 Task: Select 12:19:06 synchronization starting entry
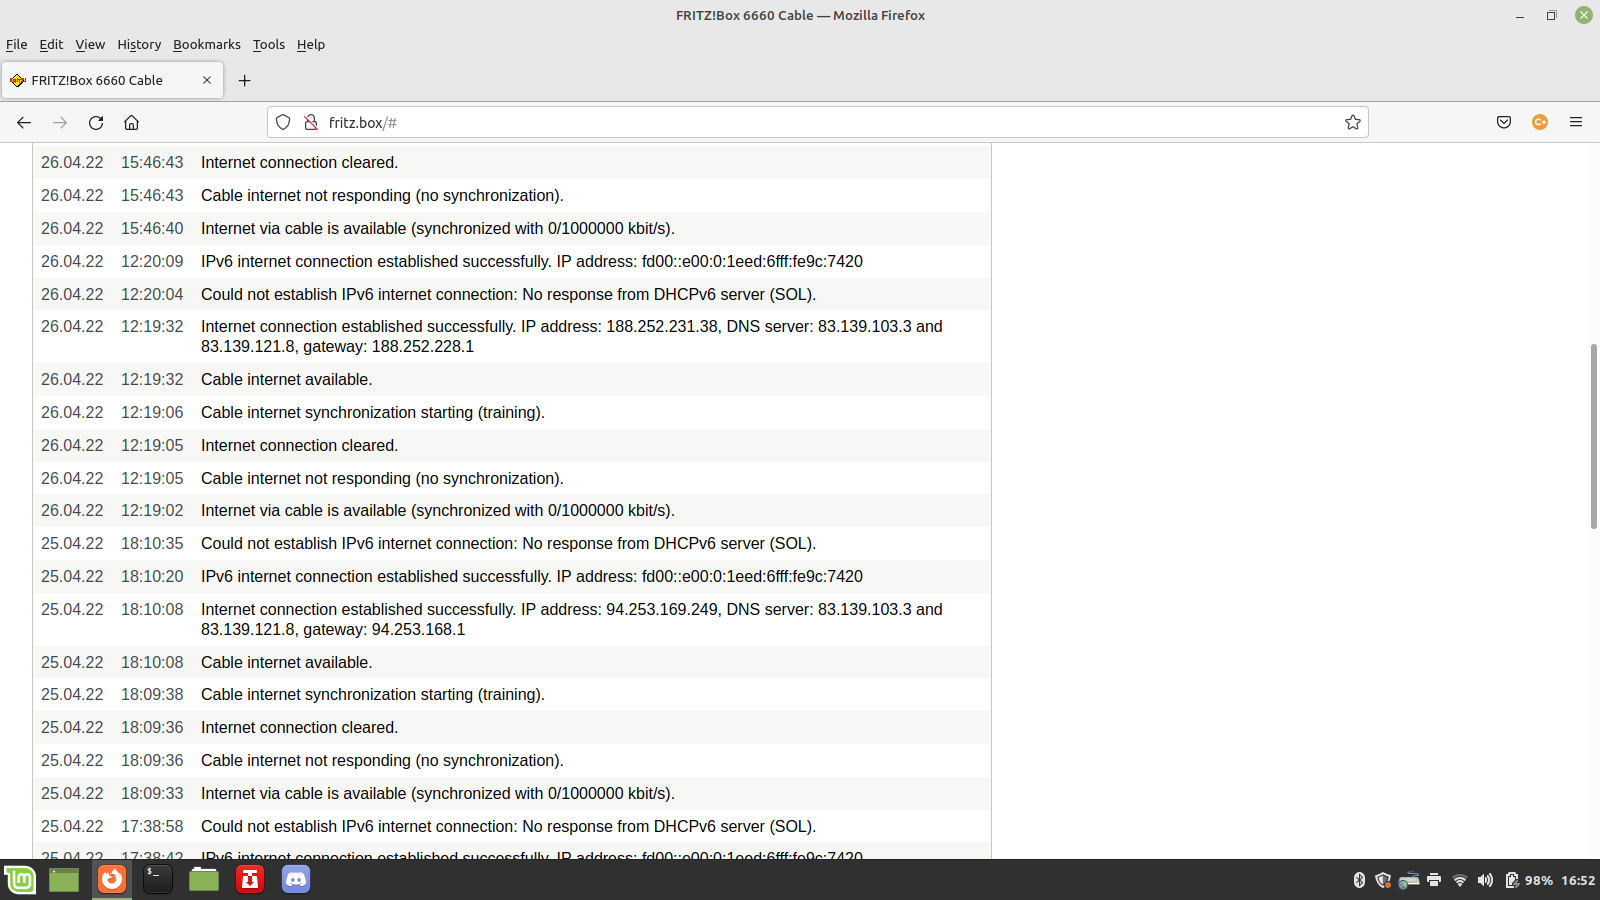[x=512, y=412]
